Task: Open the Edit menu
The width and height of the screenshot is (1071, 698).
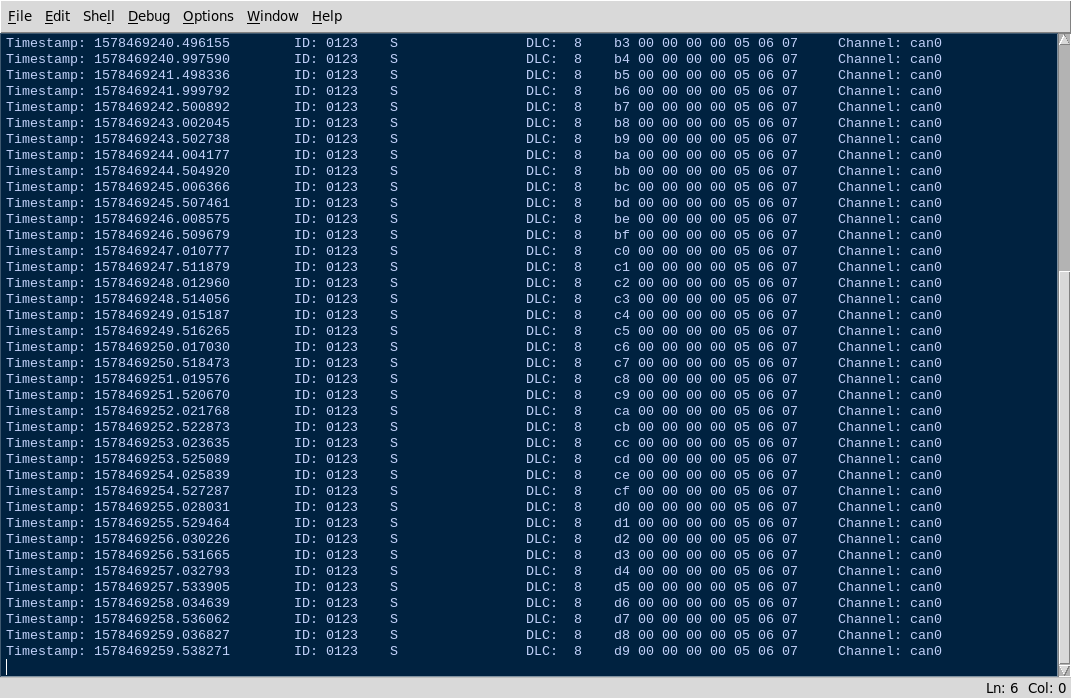Action: (x=57, y=16)
